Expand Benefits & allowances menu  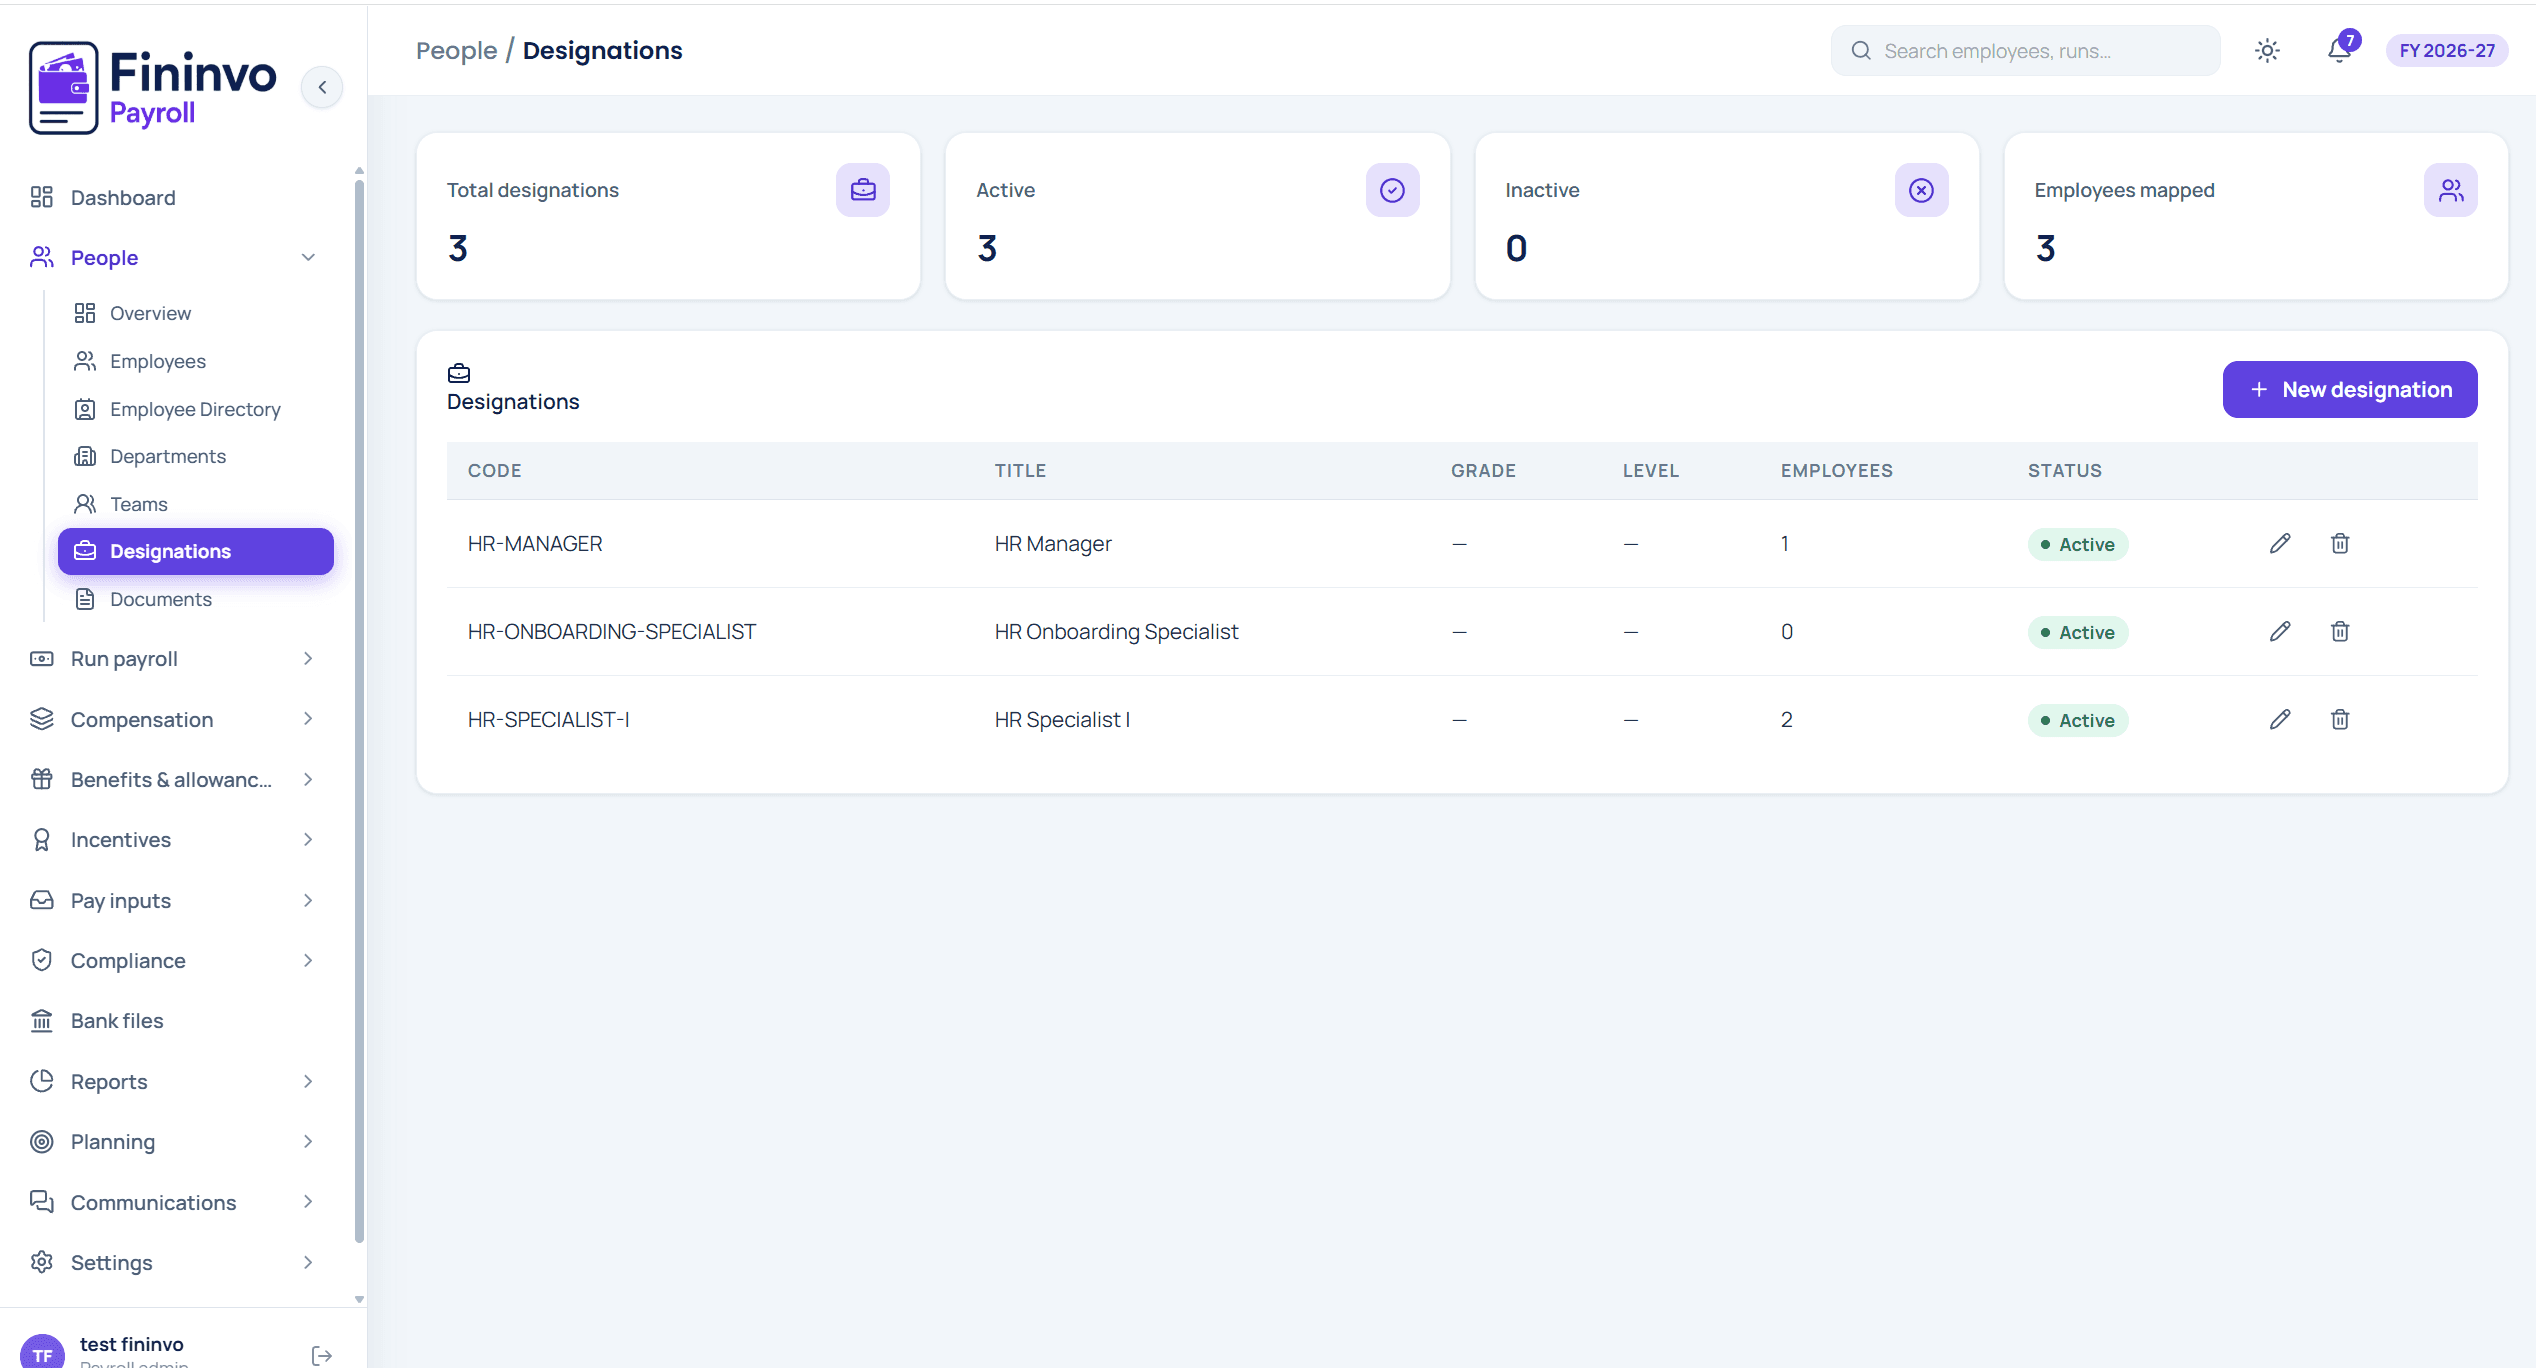(x=180, y=779)
